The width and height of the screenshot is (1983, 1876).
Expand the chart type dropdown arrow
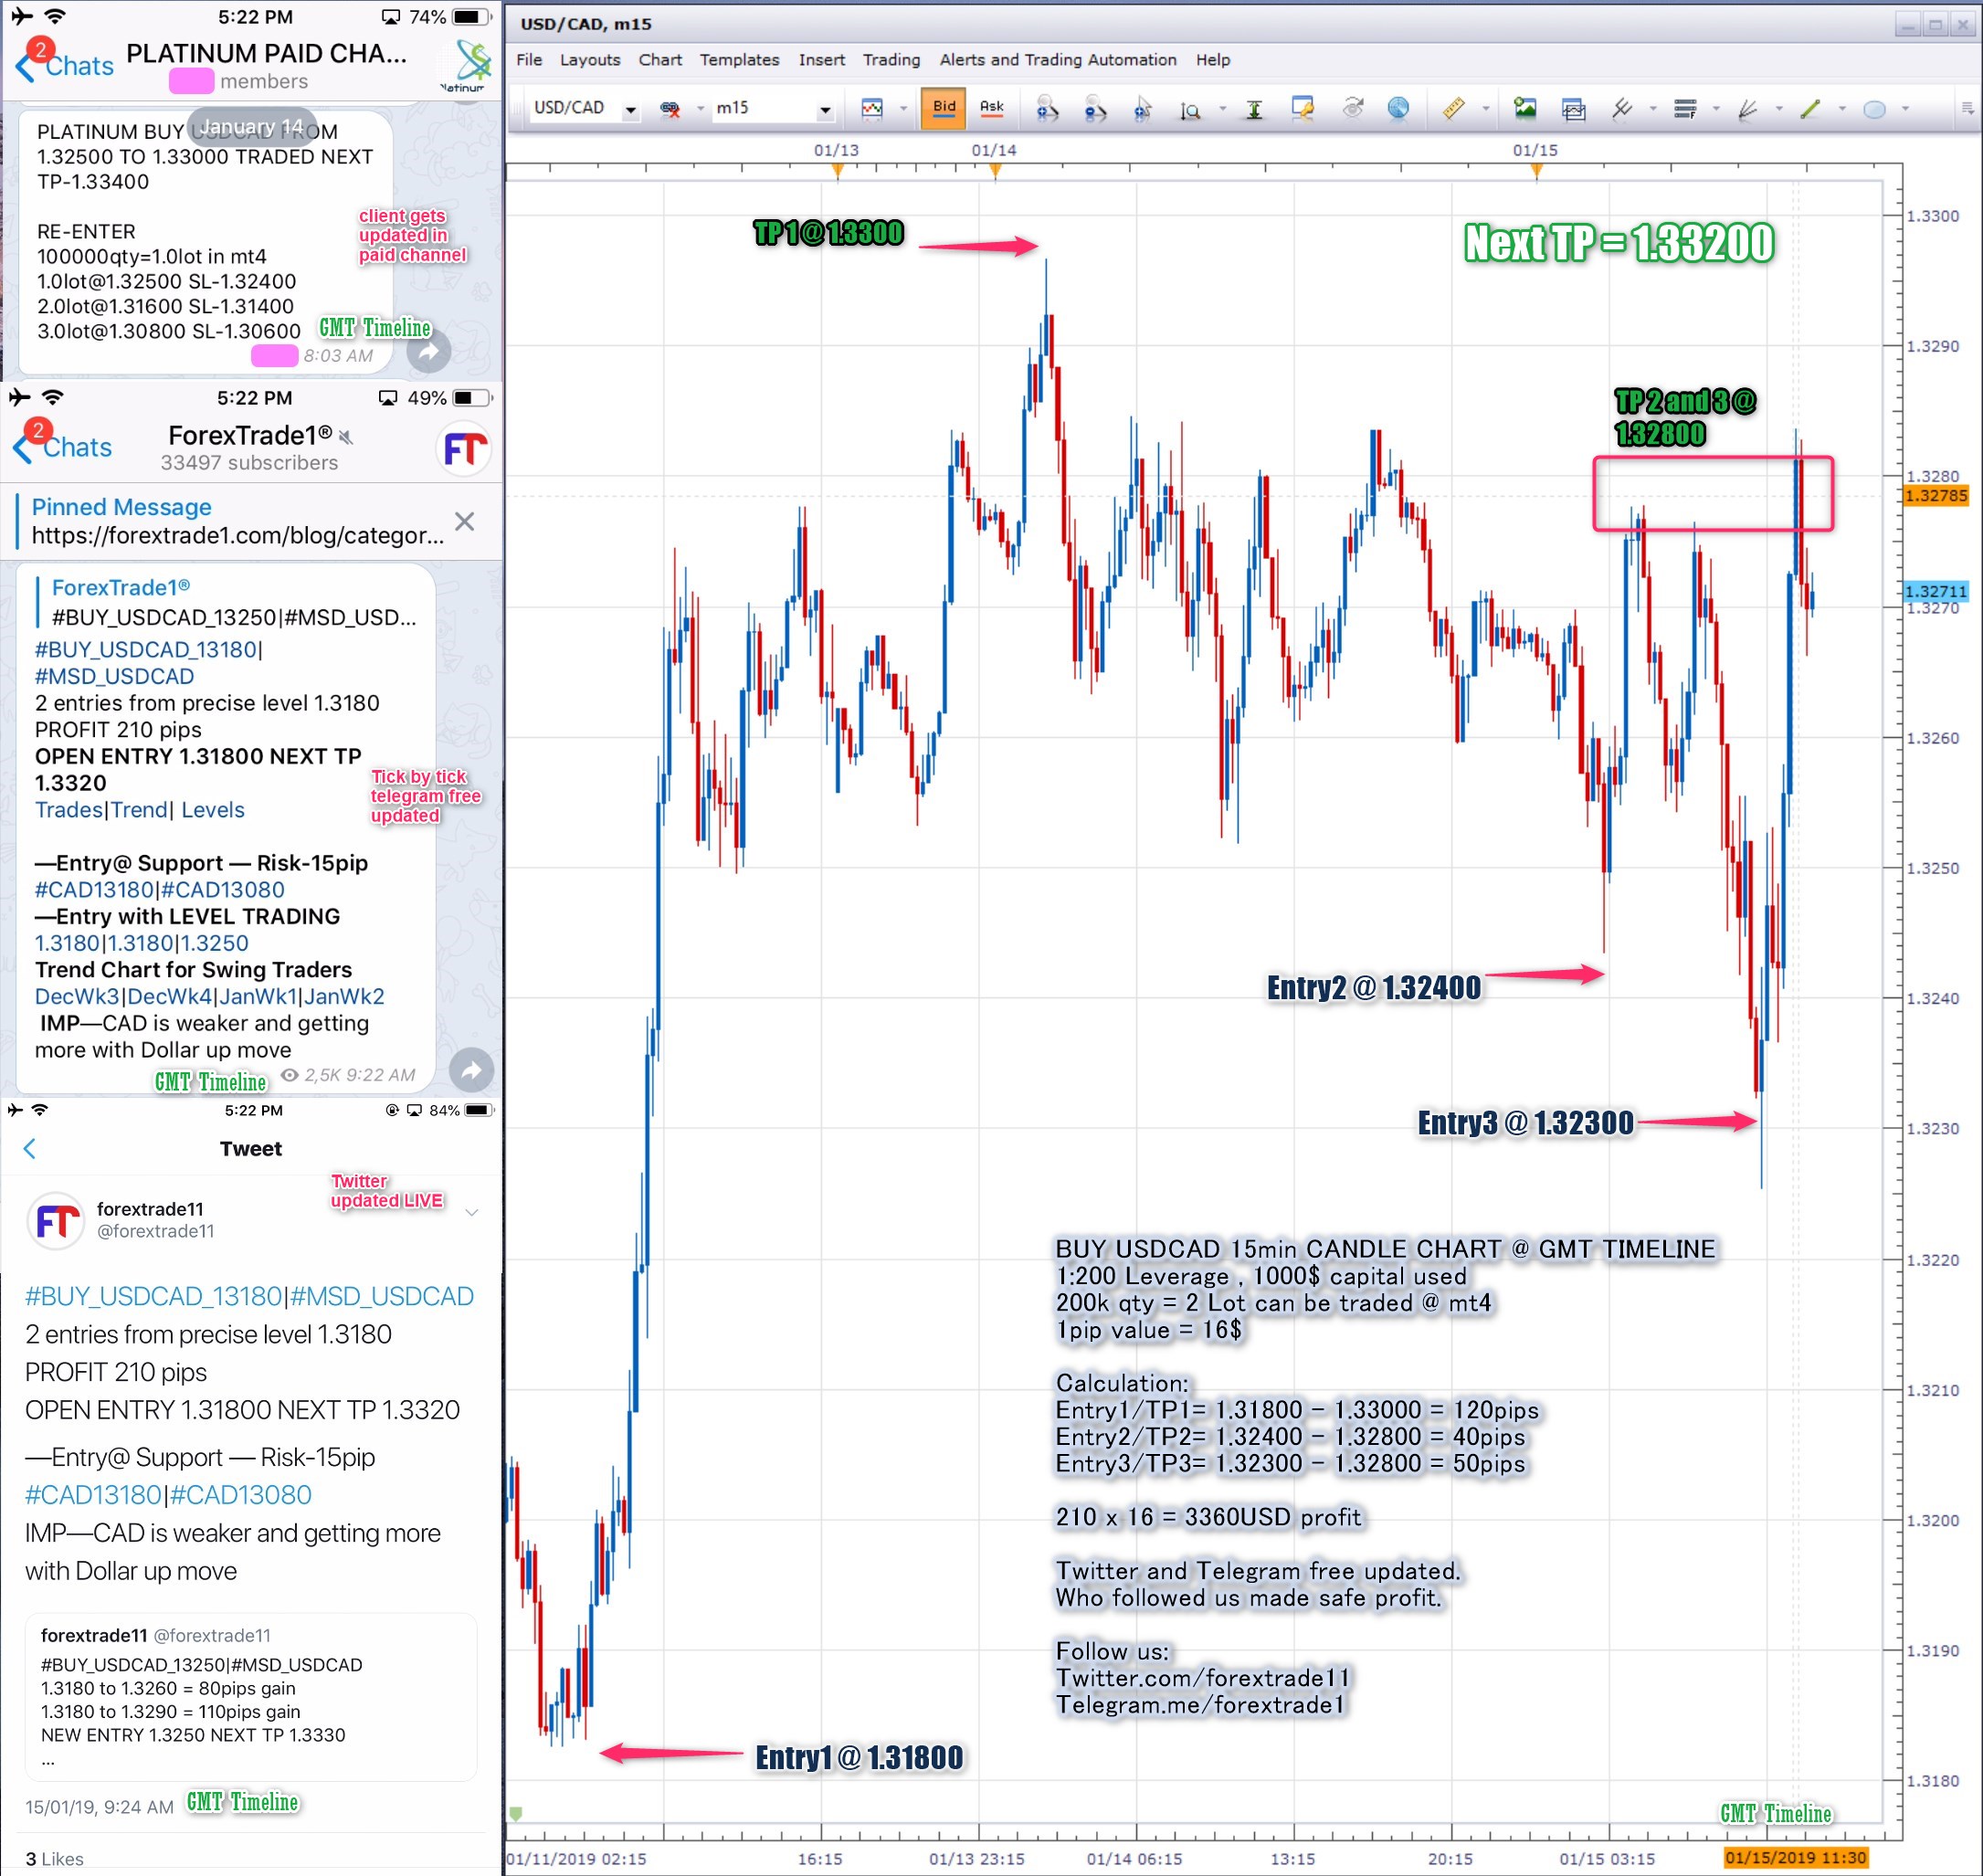(903, 109)
